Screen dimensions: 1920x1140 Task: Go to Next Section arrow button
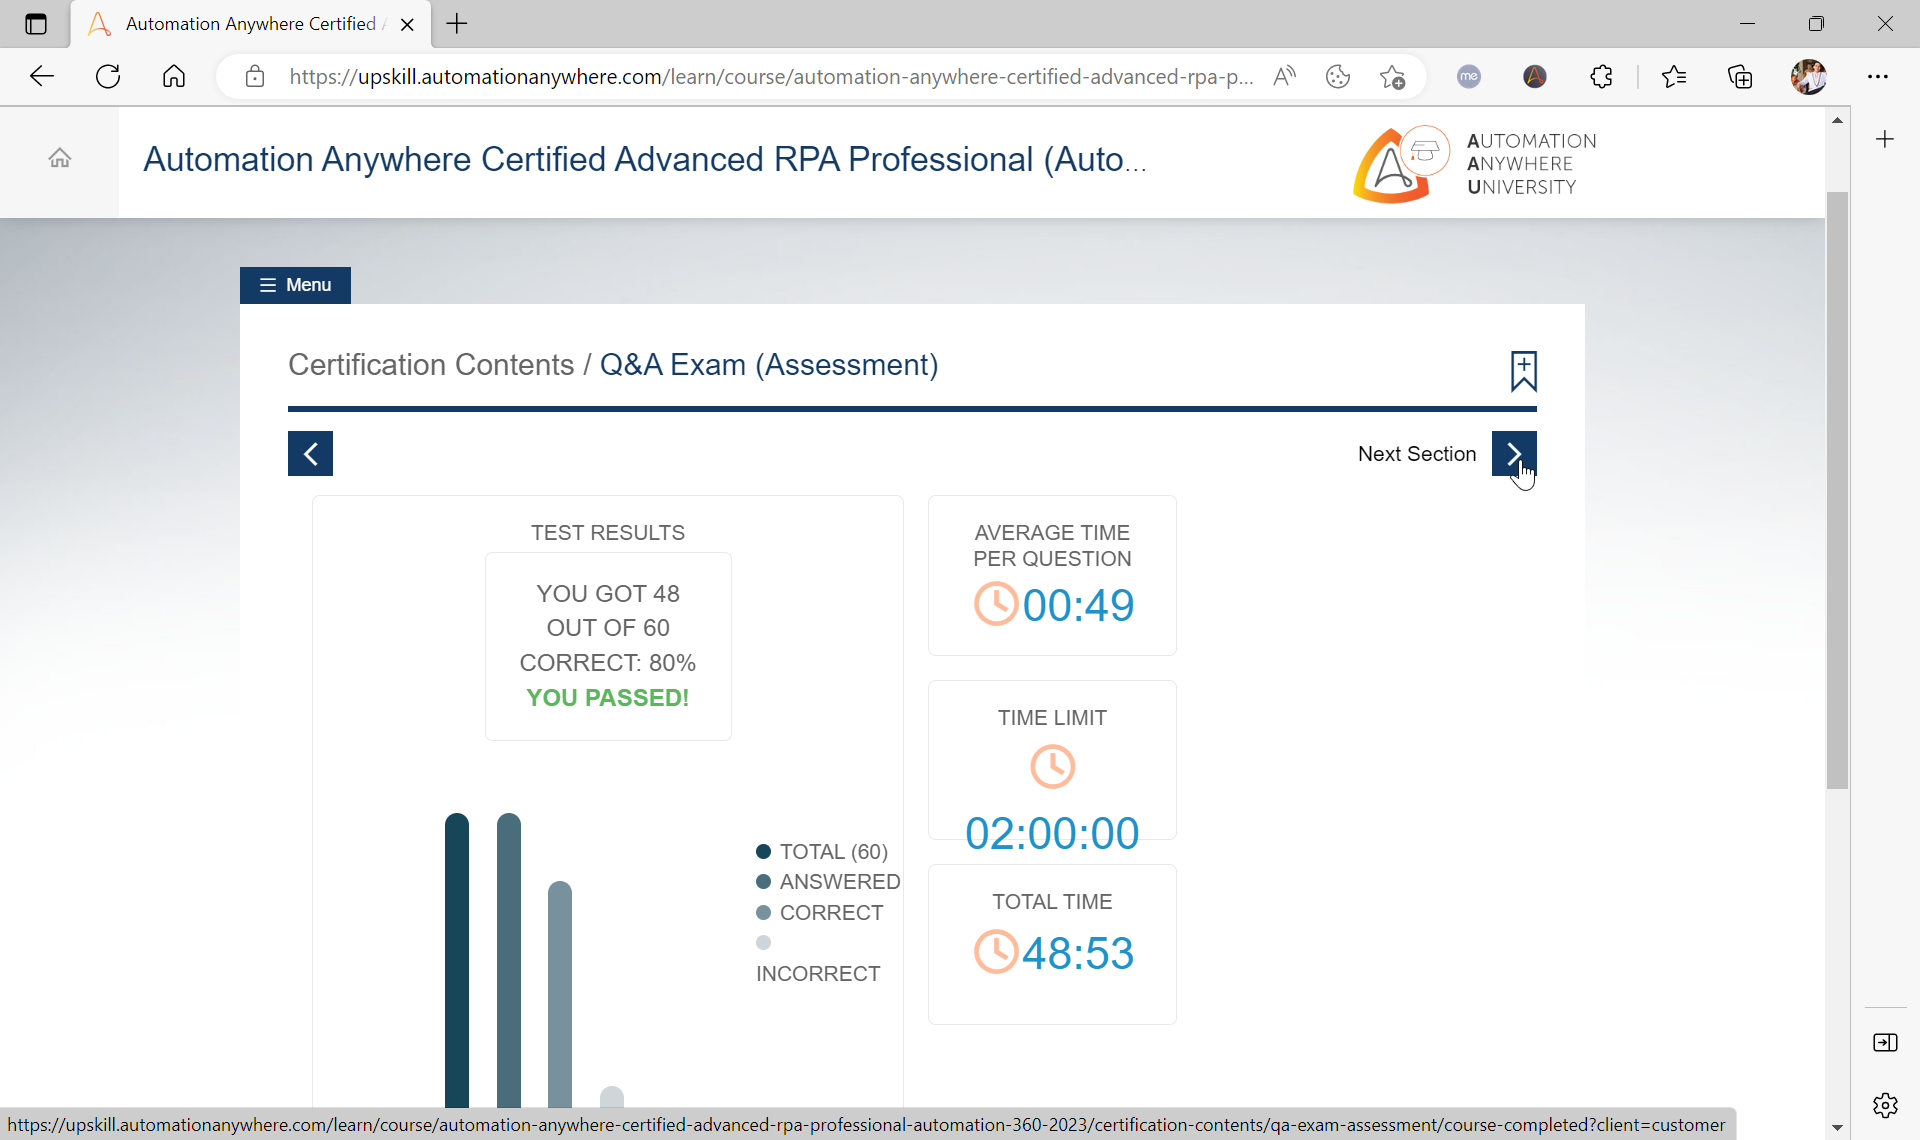[x=1514, y=454]
